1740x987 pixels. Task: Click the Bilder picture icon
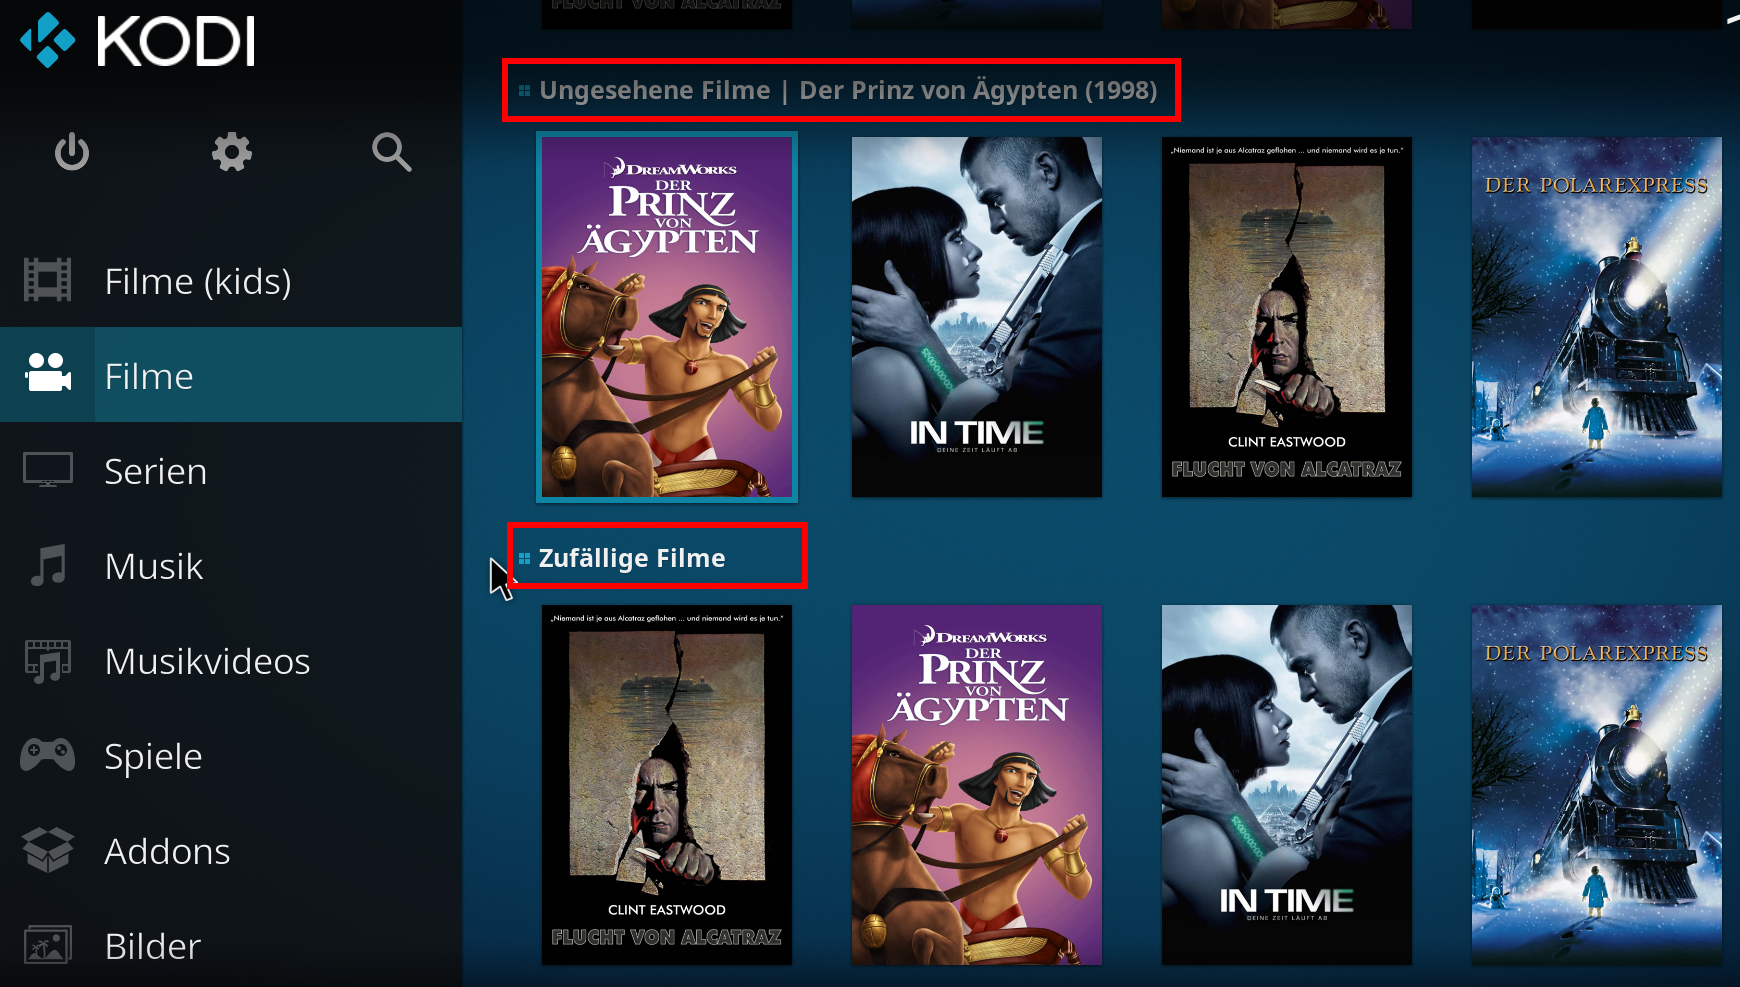pos(48,945)
